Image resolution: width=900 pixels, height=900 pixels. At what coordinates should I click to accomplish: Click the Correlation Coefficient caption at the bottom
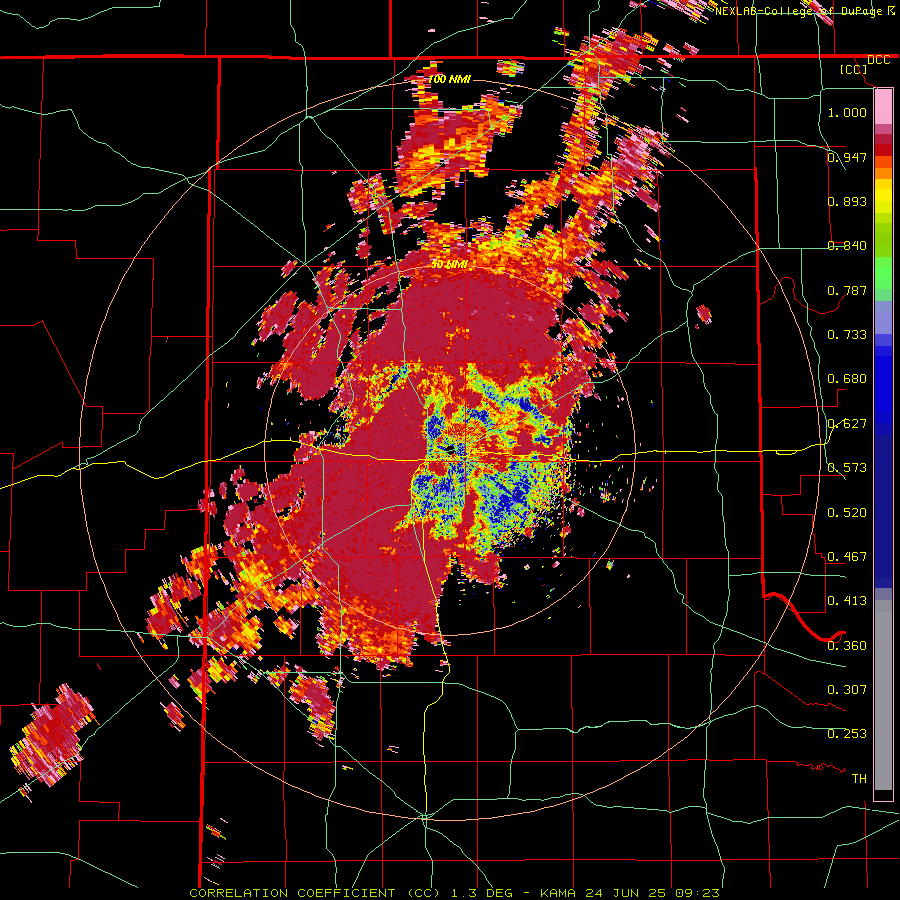coord(454,893)
